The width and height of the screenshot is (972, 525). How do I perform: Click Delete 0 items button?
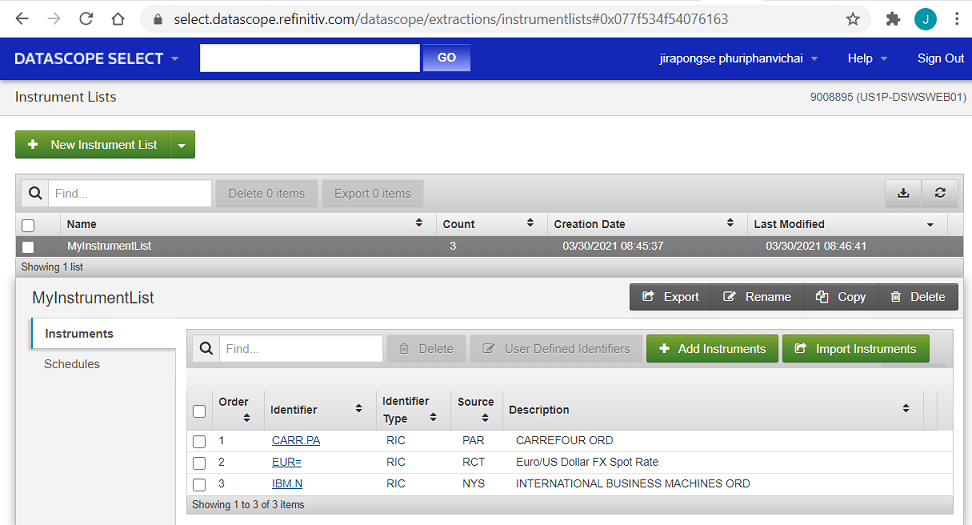click(267, 193)
